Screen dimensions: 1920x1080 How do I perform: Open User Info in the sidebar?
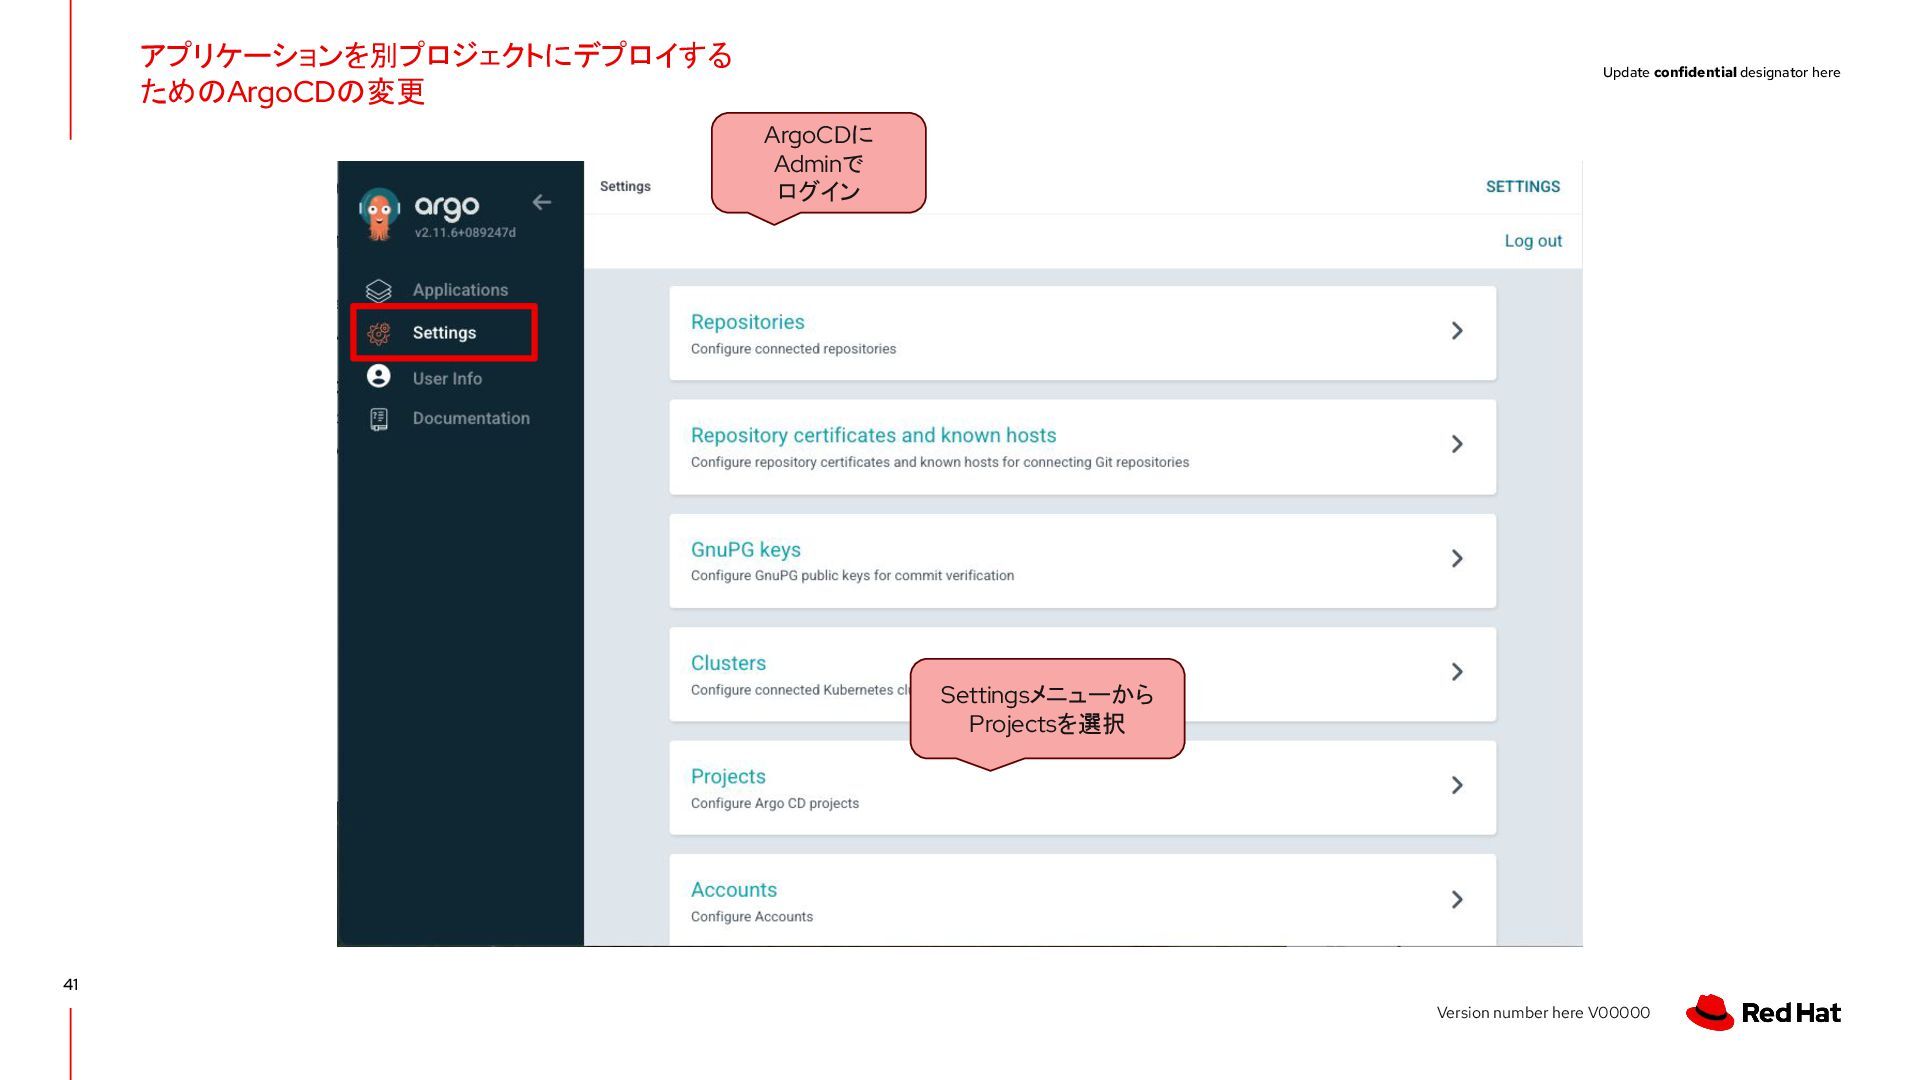click(x=447, y=379)
